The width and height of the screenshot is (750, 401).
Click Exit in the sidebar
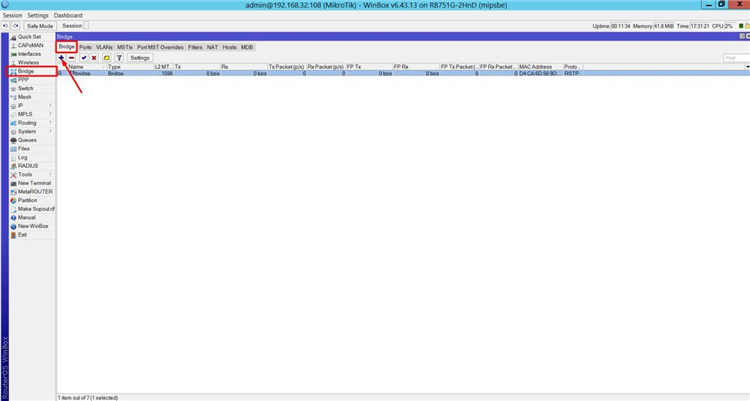point(22,235)
